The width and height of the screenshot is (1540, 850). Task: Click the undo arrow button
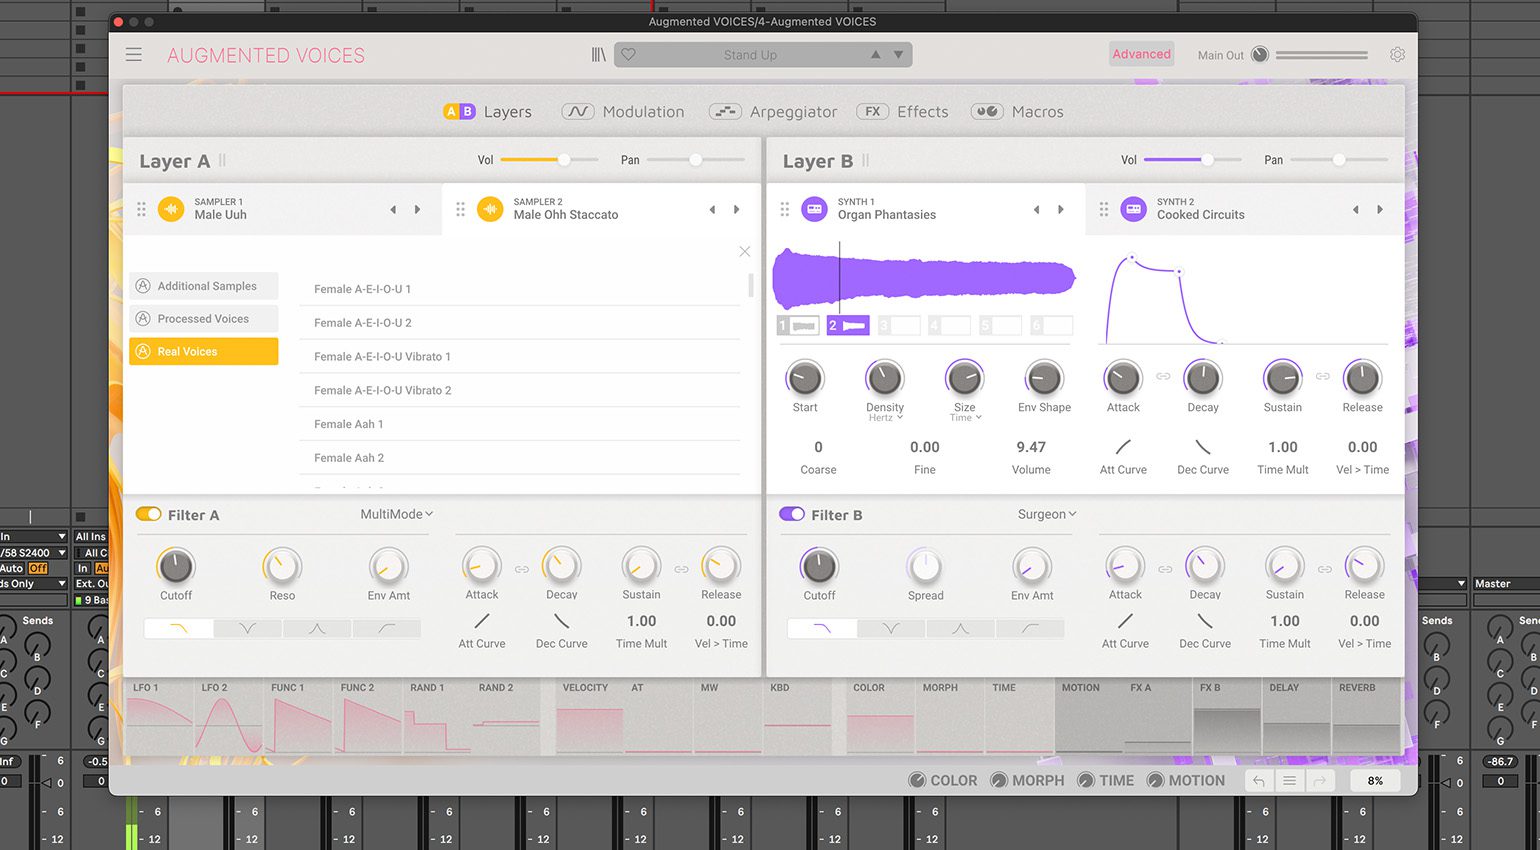pos(1259,781)
